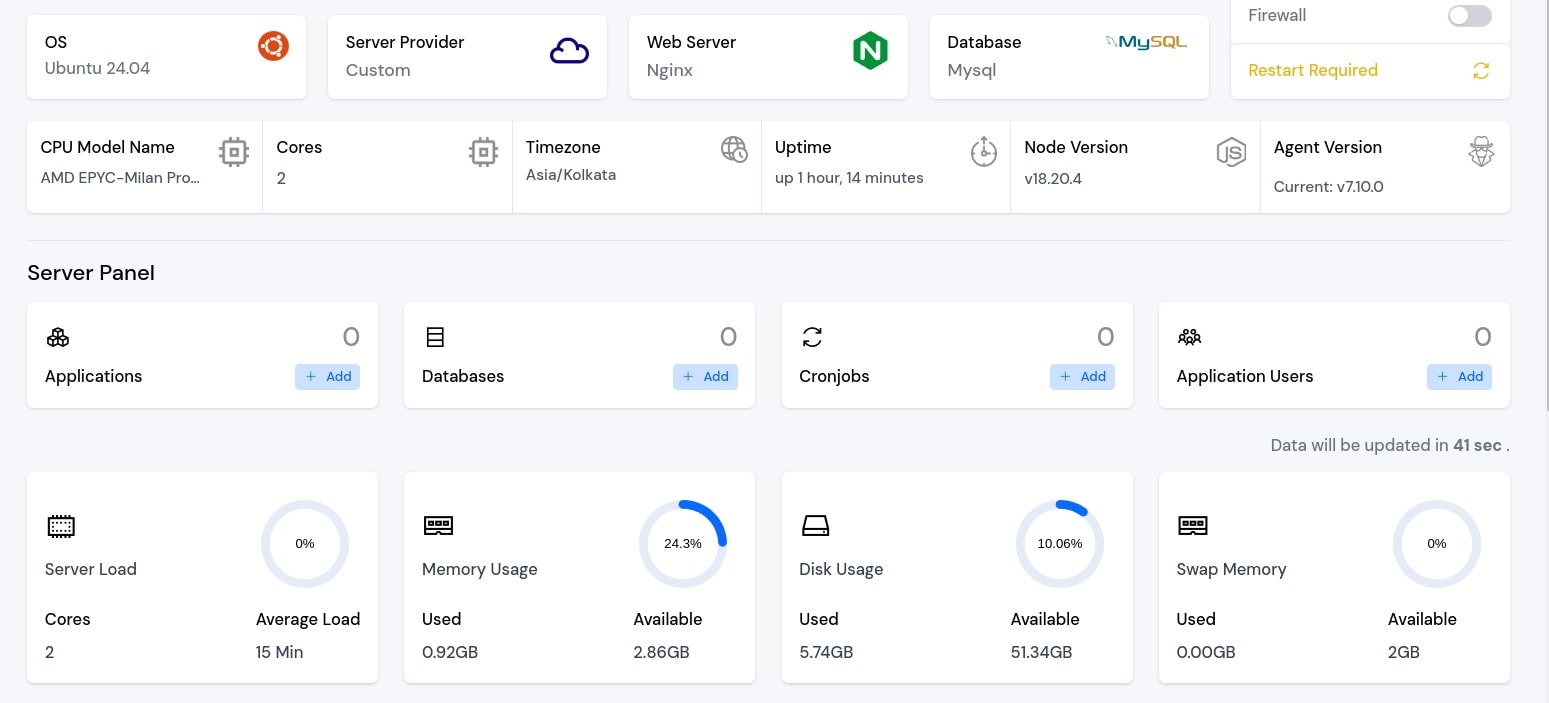Click the Memory Usage 24.3% gauge
The width and height of the screenshot is (1549, 703).
(683, 544)
